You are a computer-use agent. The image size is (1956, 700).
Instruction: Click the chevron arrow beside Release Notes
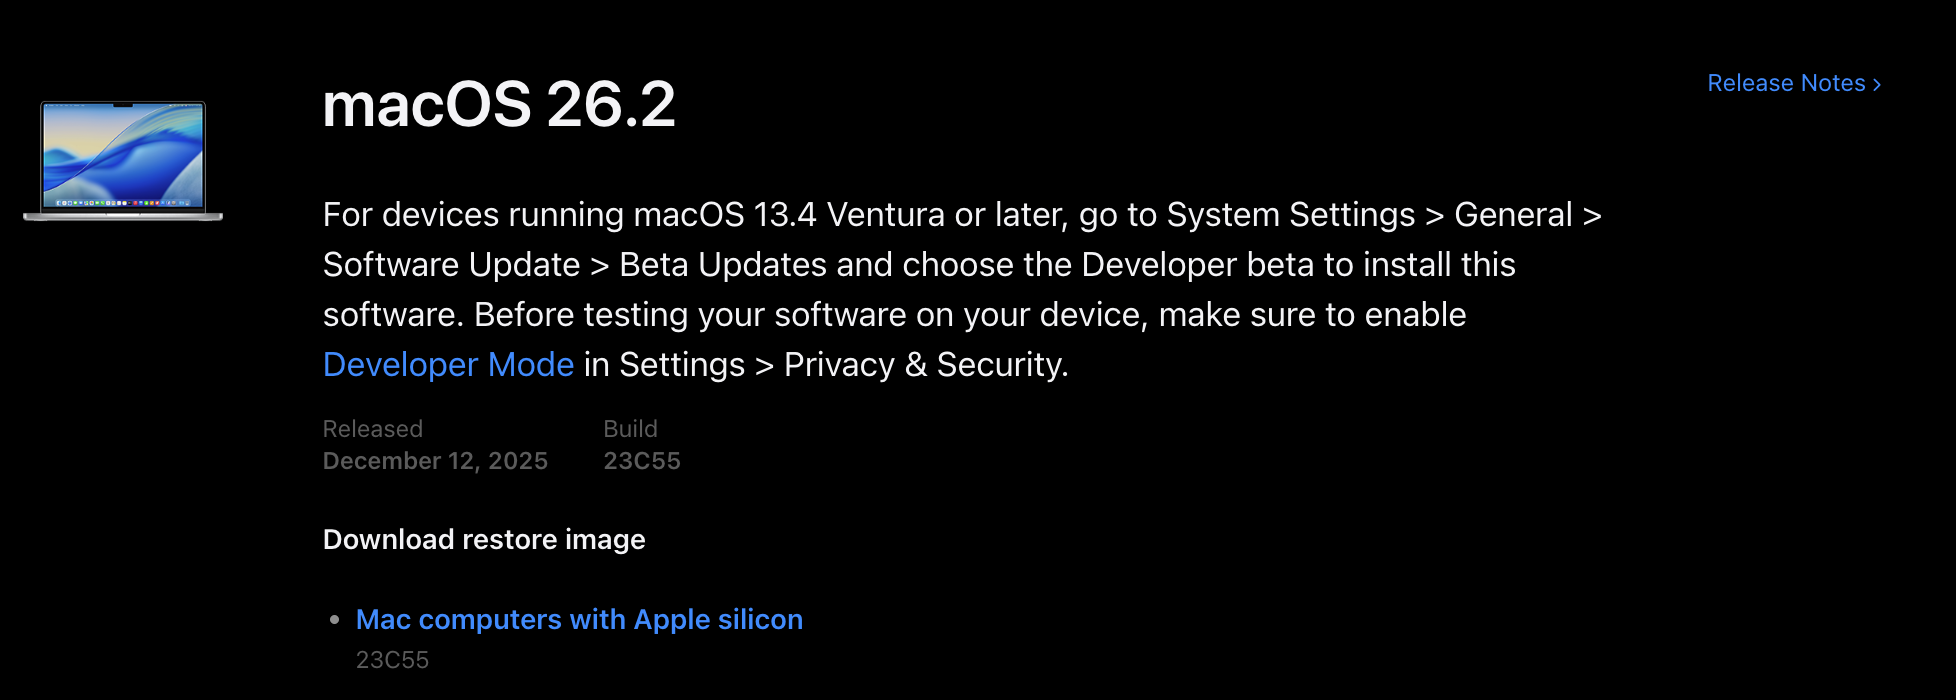point(1877,84)
